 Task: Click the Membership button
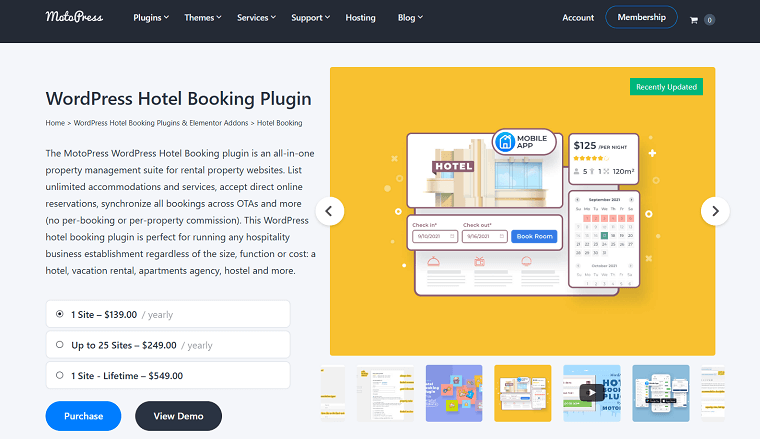[x=641, y=17]
